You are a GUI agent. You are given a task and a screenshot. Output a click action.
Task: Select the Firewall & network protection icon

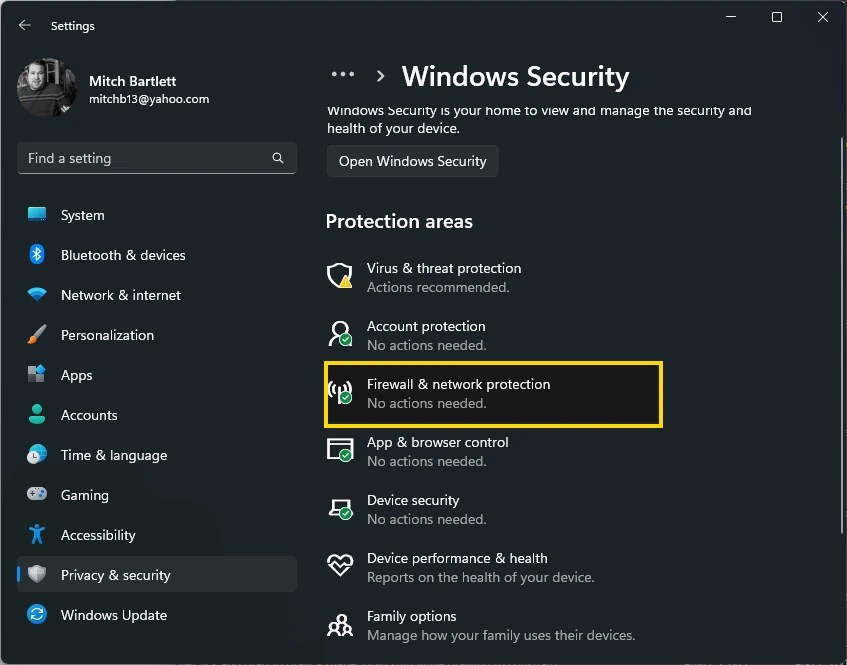(x=340, y=393)
